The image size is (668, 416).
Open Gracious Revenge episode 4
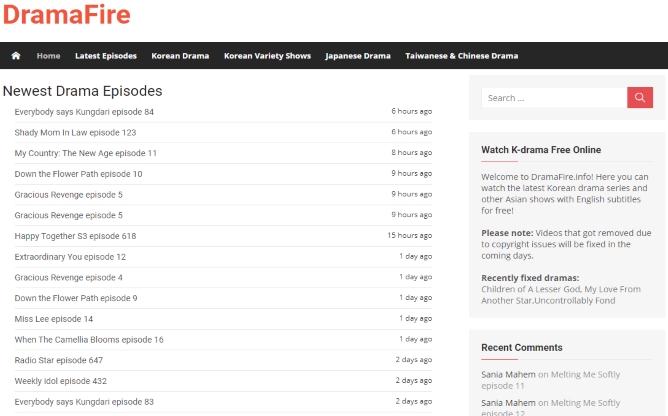point(69,277)
